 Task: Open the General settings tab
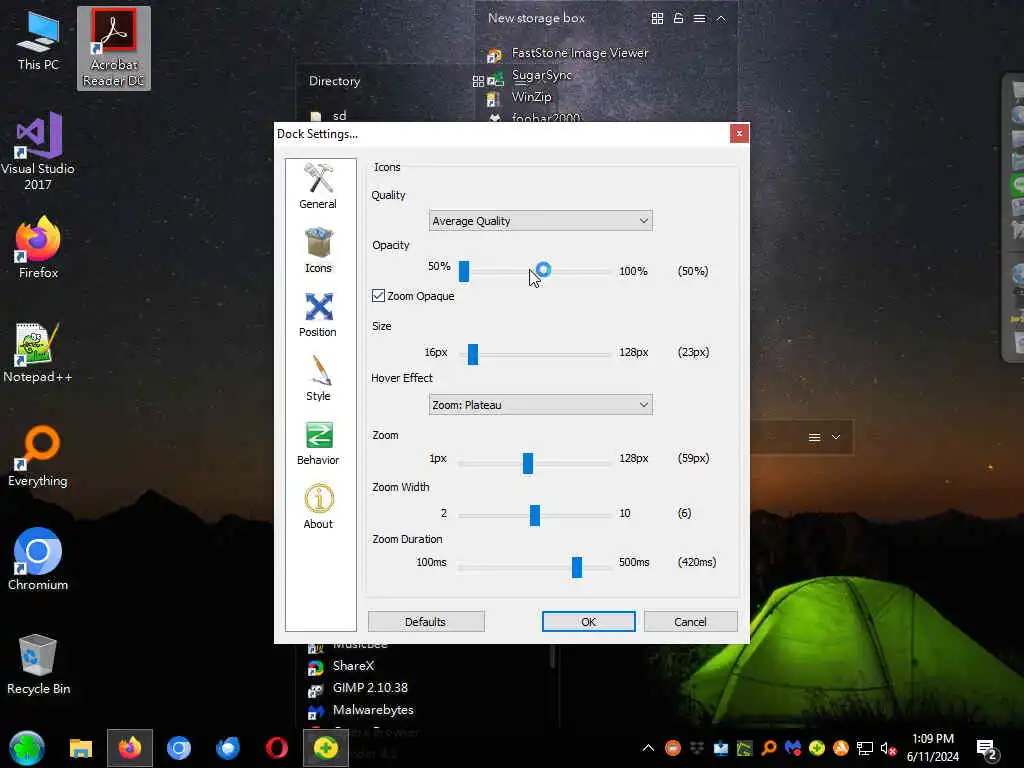pos(318,186)
